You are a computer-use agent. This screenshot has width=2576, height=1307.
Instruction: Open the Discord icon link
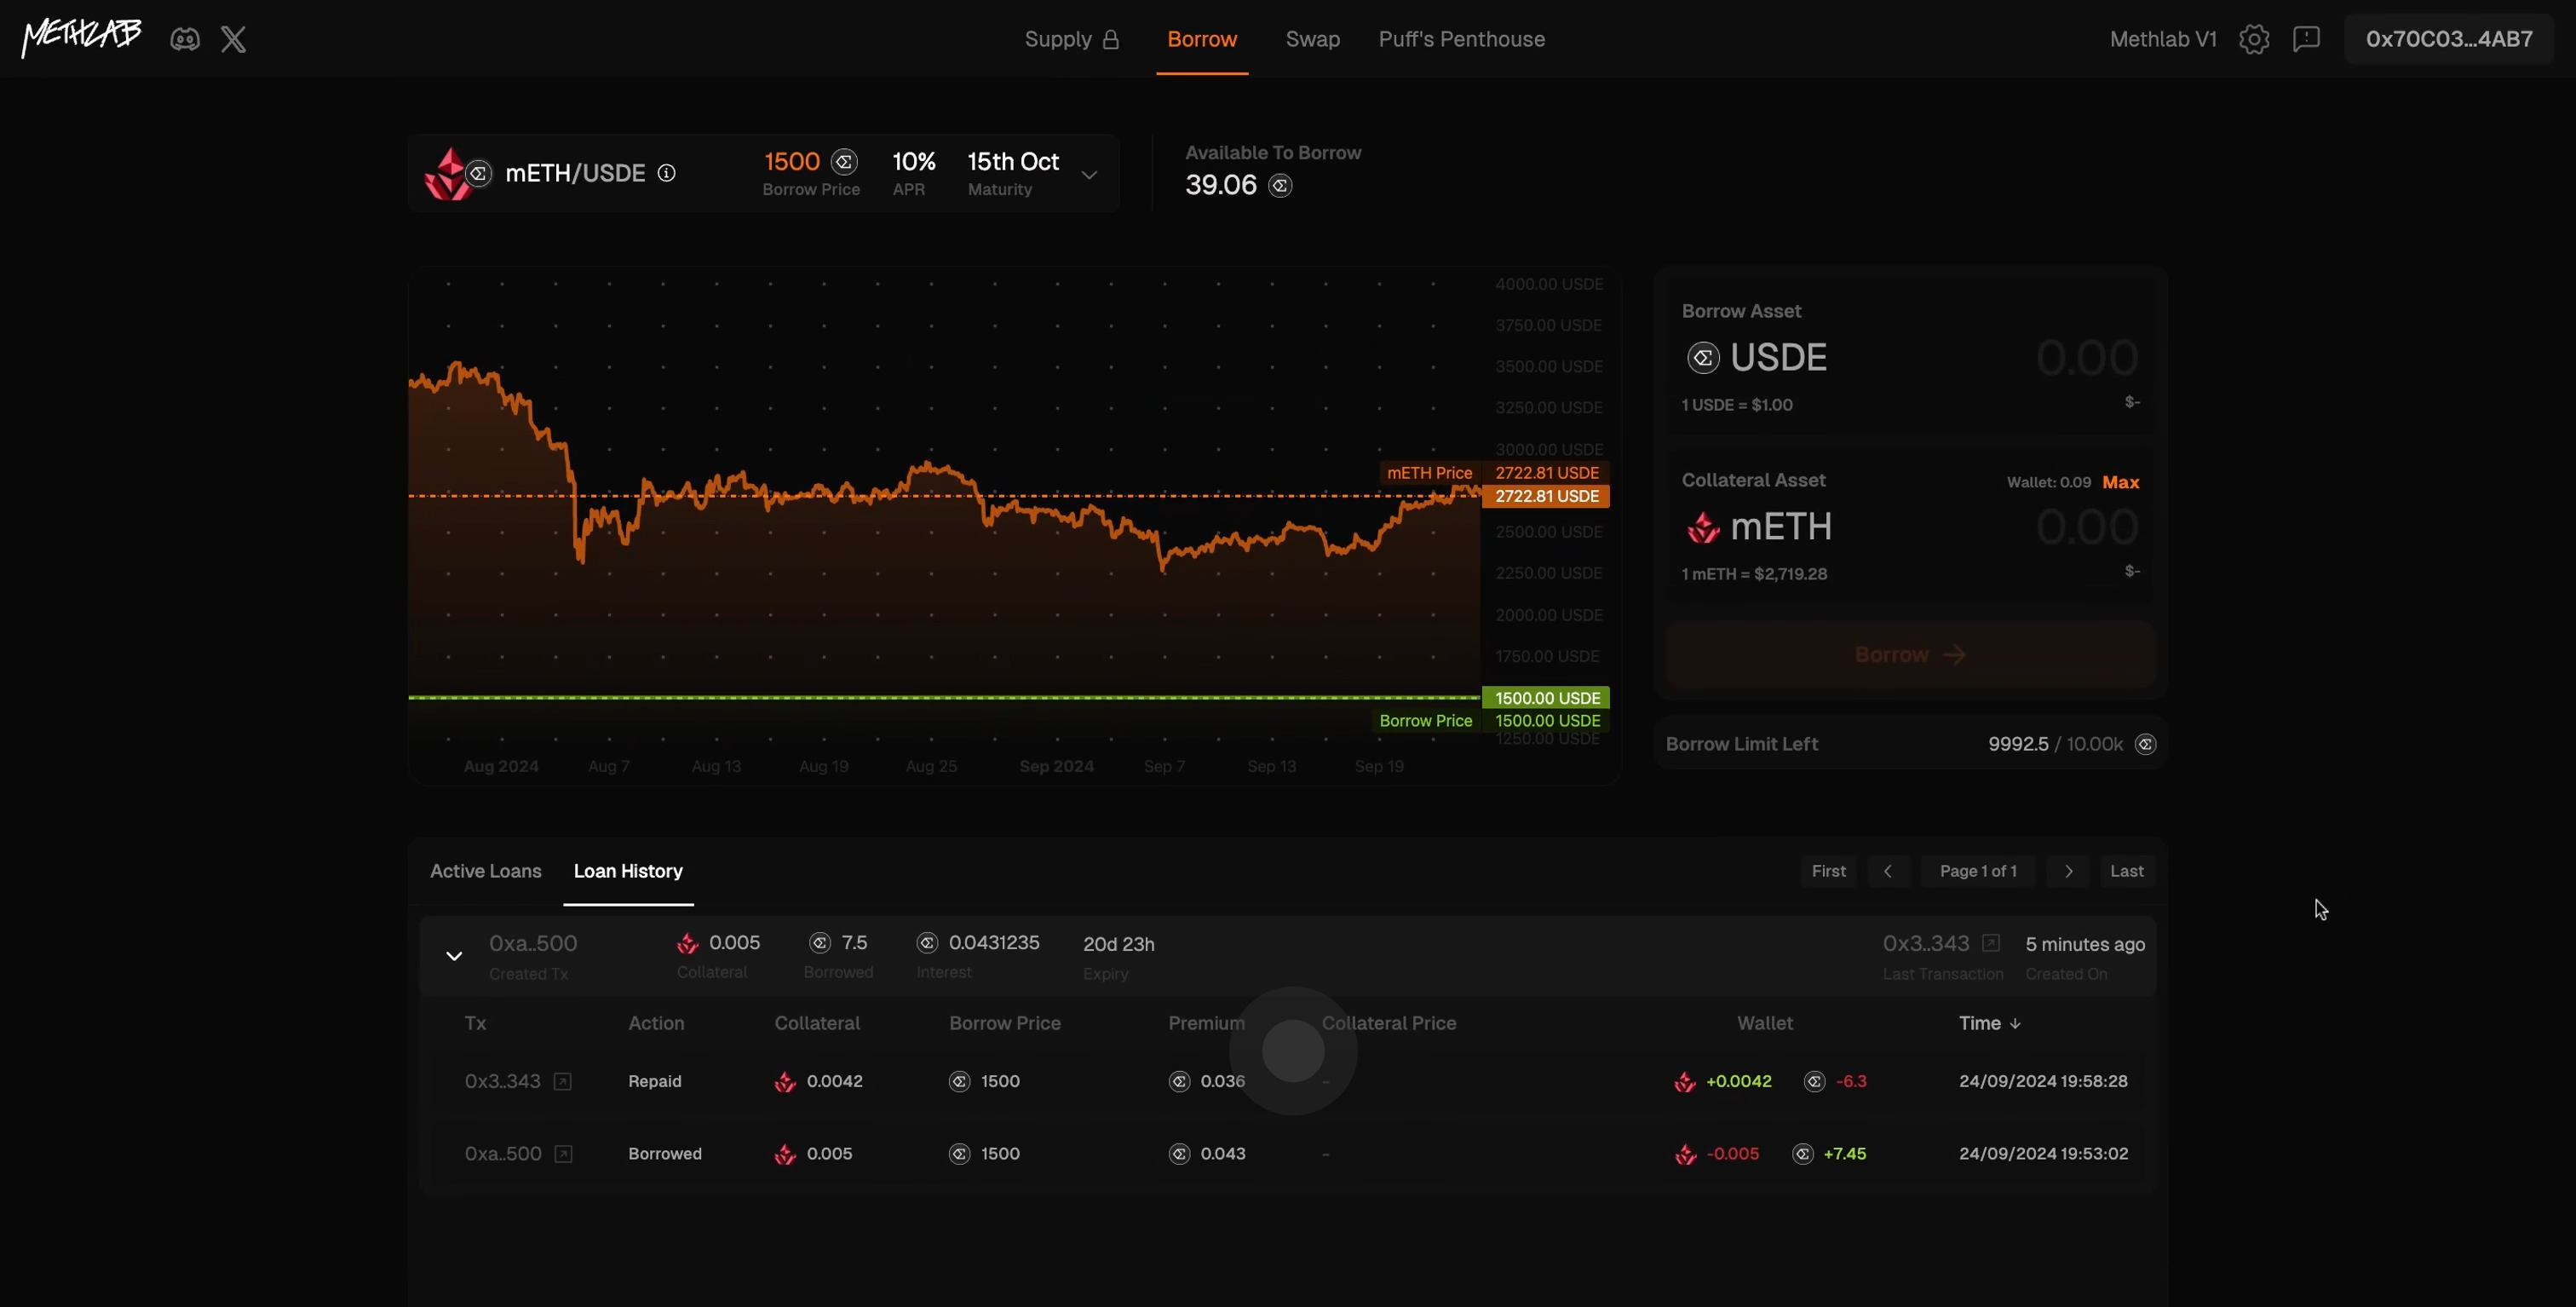pyautogui.click(x=185, y=39)
